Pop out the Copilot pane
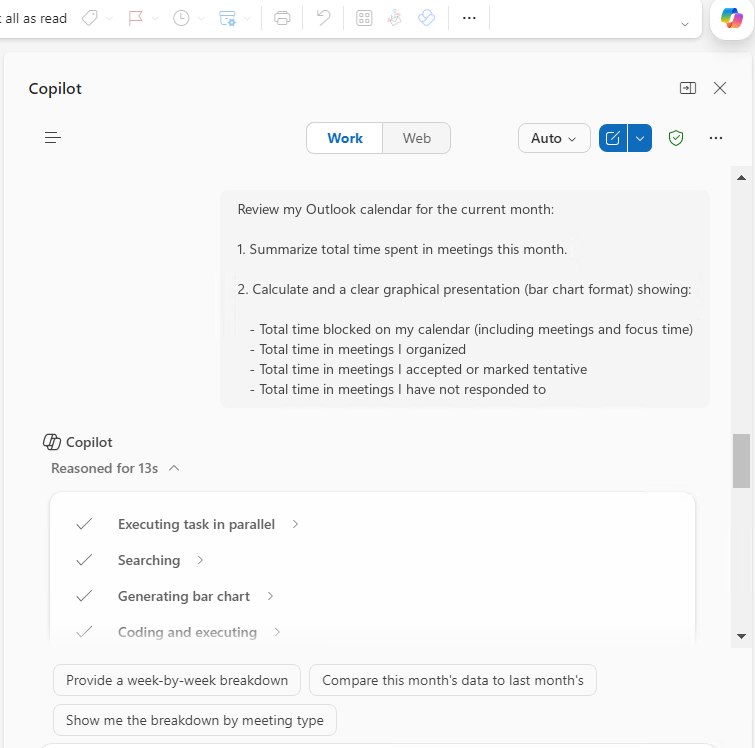 click(688, 88)
